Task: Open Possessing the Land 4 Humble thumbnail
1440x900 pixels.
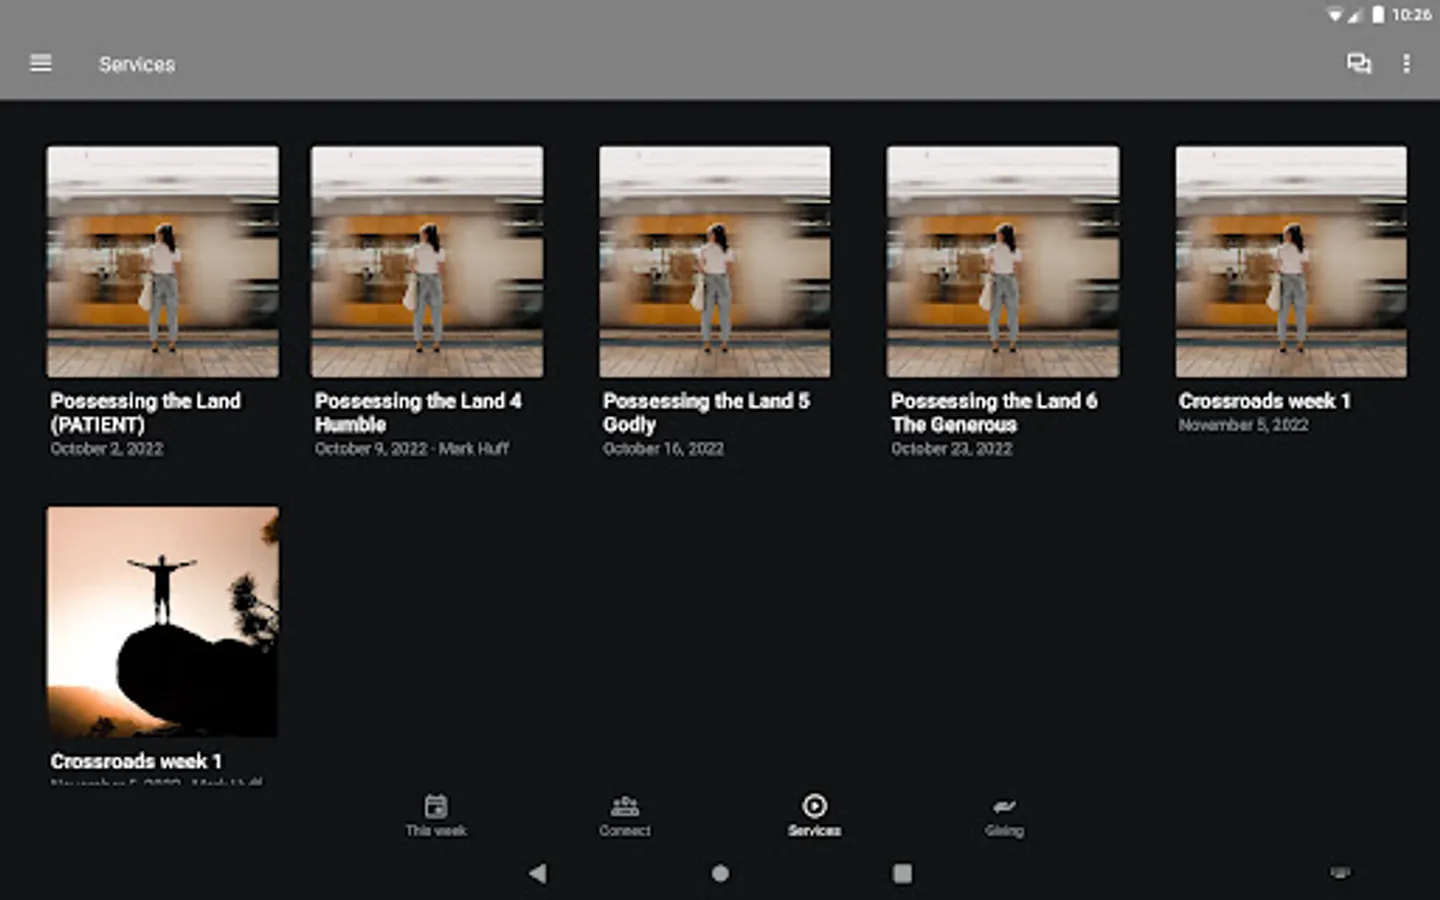Action: click(x=427, y=262)
